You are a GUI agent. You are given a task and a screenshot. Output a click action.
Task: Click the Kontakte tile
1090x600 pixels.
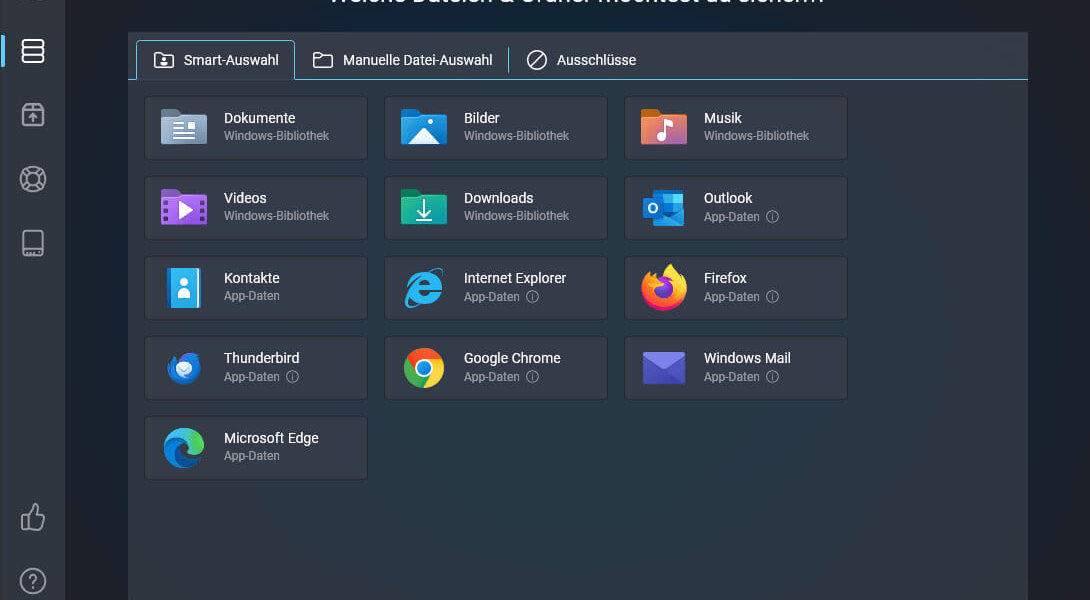(x=256, y=287)
